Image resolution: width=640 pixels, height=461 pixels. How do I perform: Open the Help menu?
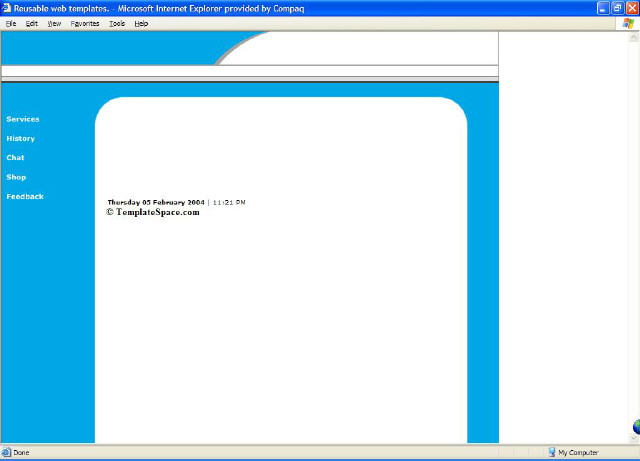pos(141,23)
